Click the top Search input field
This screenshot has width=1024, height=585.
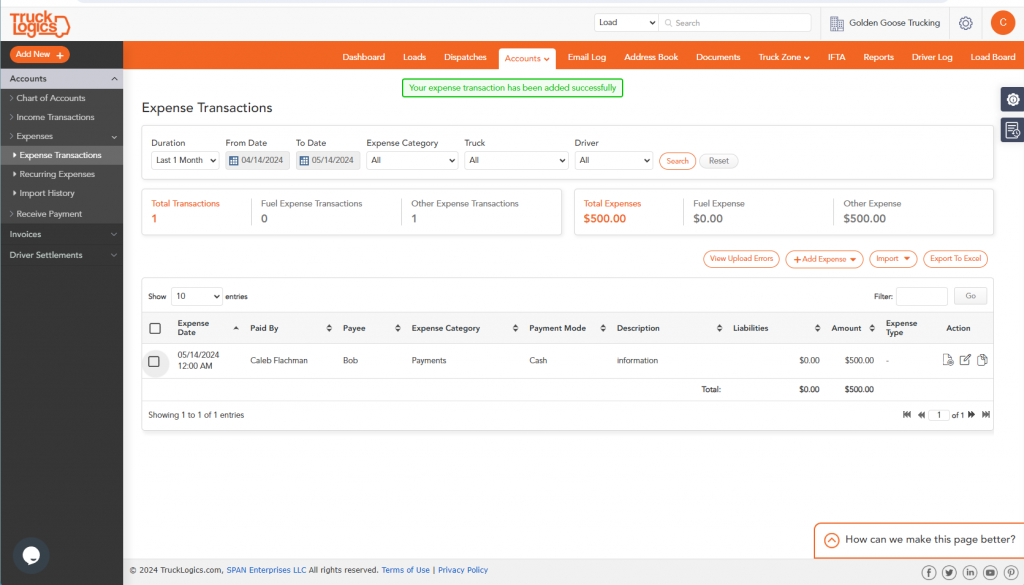[735, 22]
